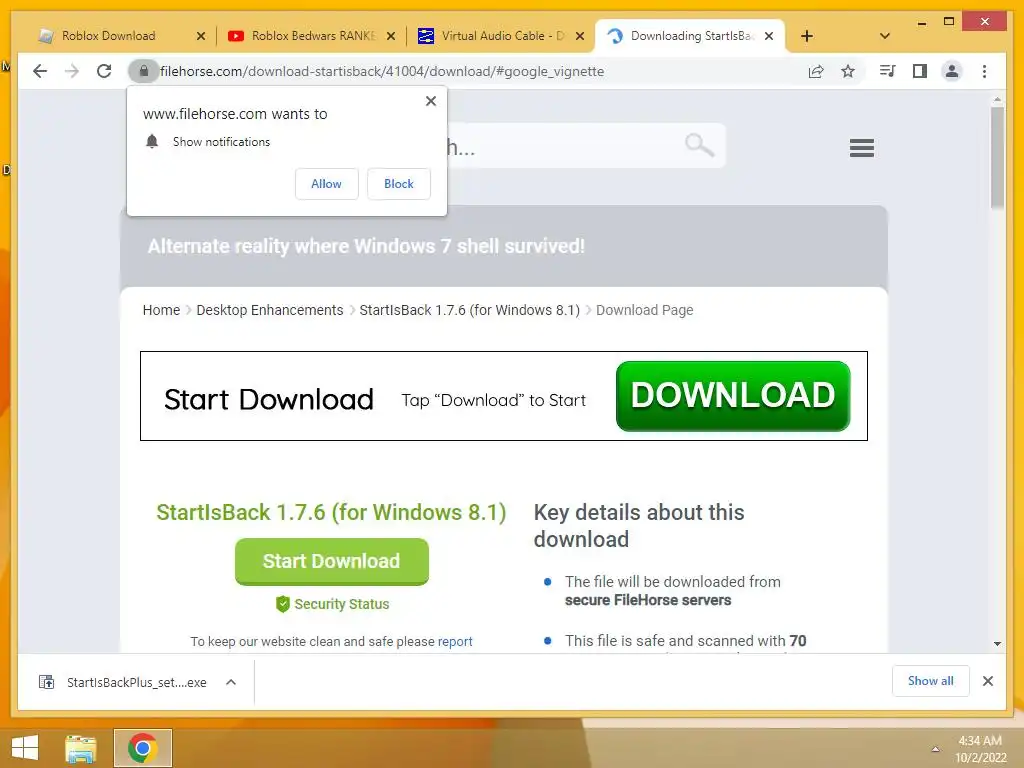Open the Windows Start button
This screenshot has height=768, width=1024.
pos(25,748)
